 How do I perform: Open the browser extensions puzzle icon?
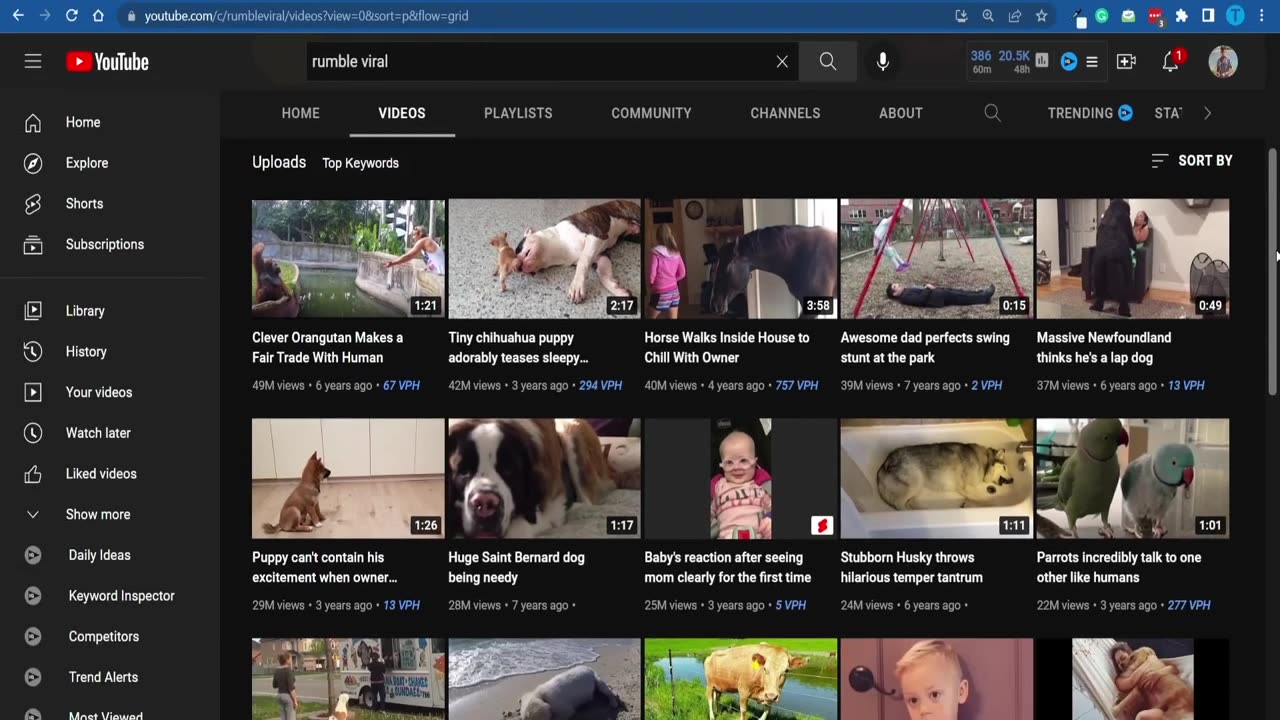tap(1181, 16)
